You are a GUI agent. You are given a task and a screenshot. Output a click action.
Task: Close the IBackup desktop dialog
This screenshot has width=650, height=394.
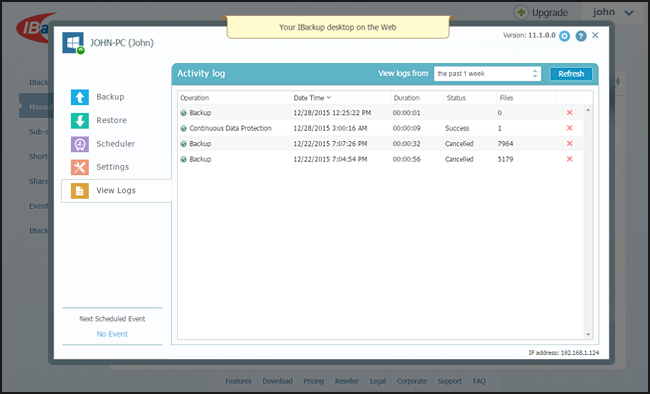pyautogui.click(x=595, y=35)
